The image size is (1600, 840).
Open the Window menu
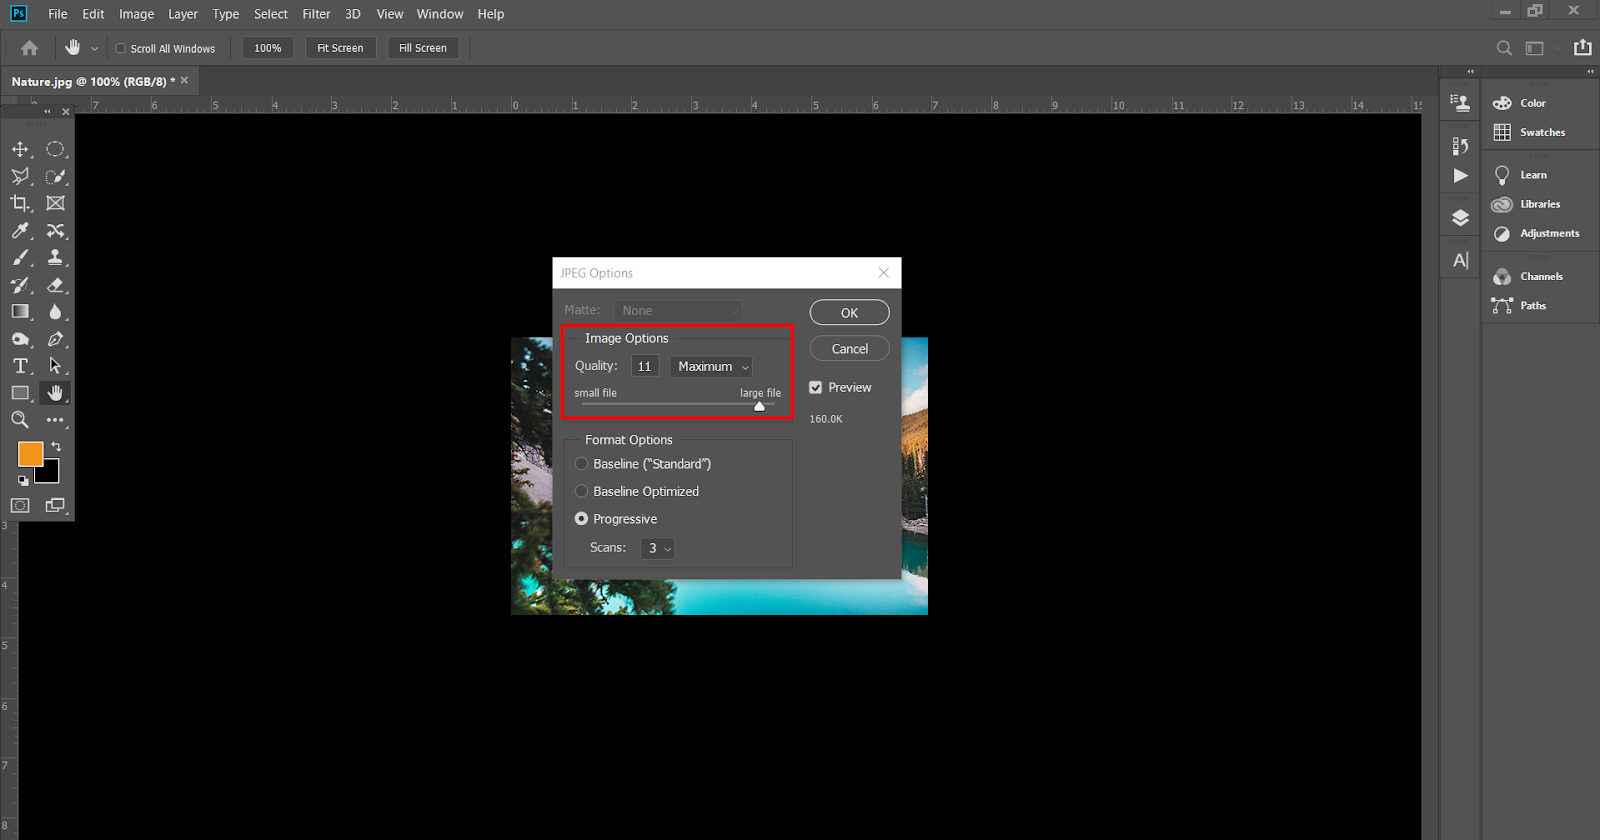point(440,14)
